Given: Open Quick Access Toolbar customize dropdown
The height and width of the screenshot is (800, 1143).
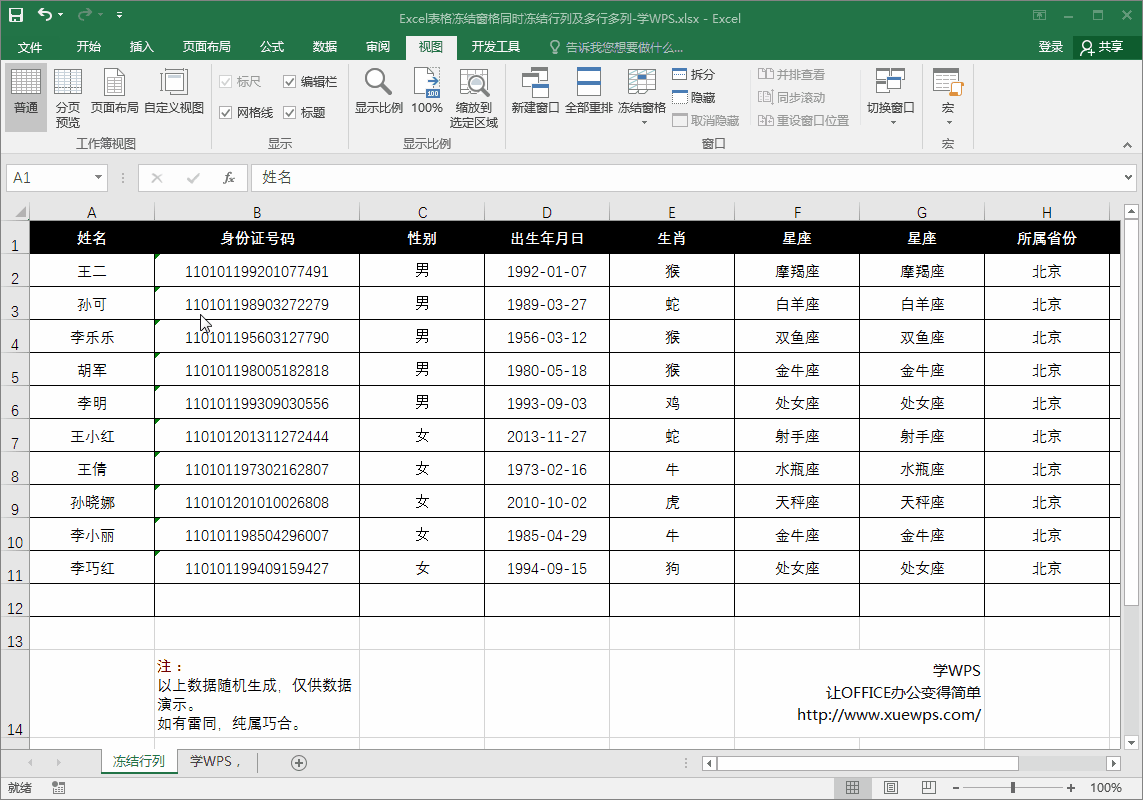Looking at the screenshot, I should [x=120, y=15].
